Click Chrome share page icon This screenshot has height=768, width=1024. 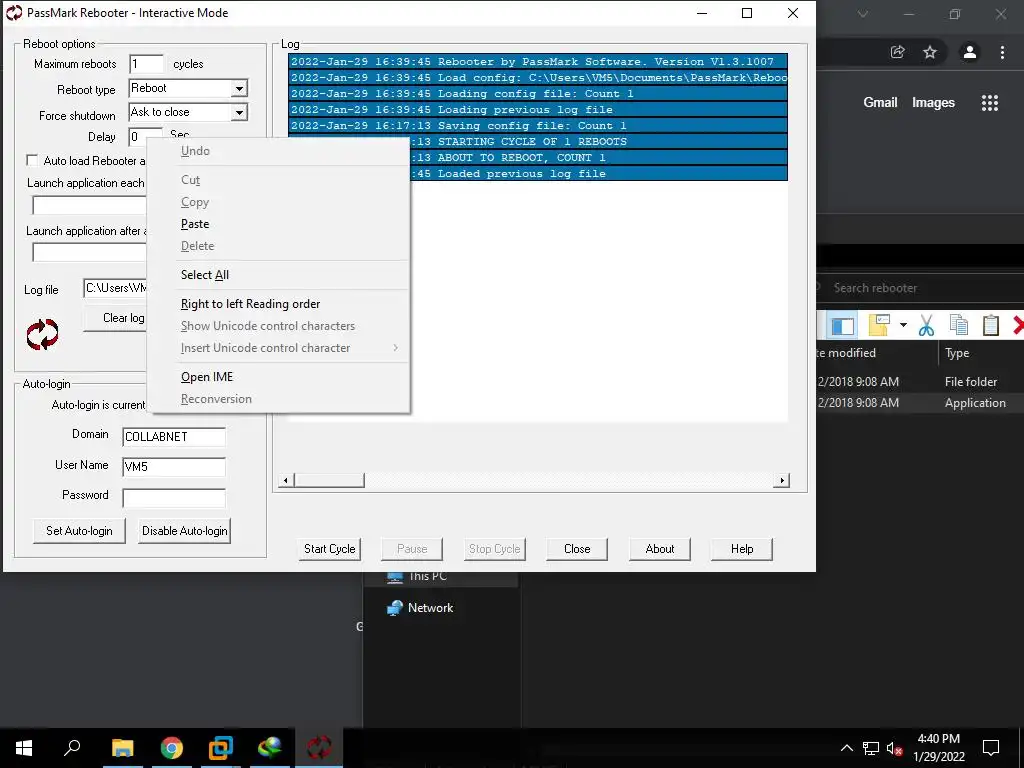[897, 52]
